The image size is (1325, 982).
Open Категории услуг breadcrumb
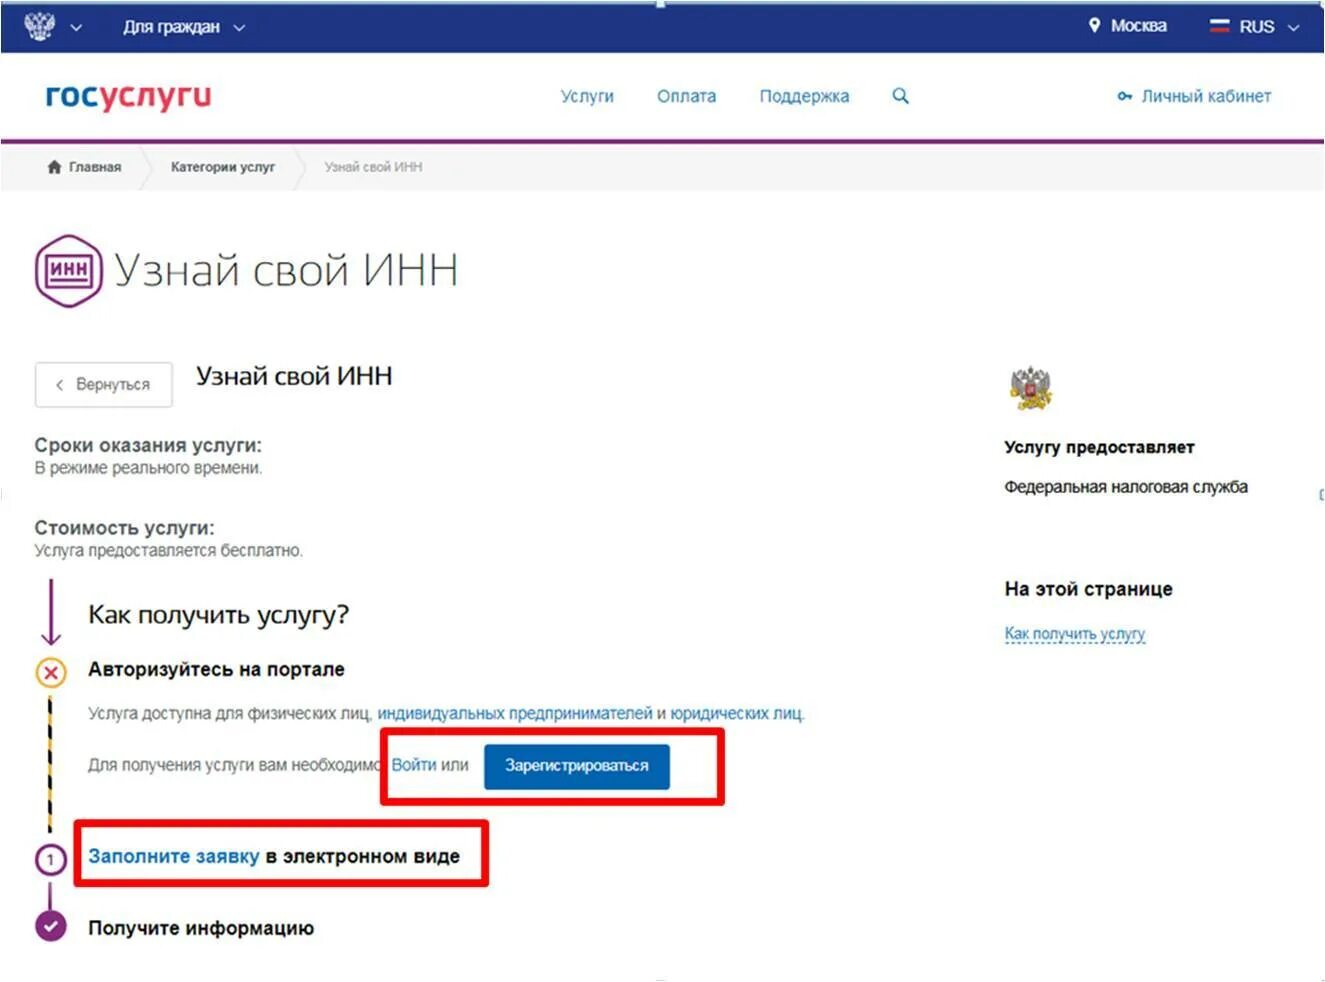click(x=223, y=167)
